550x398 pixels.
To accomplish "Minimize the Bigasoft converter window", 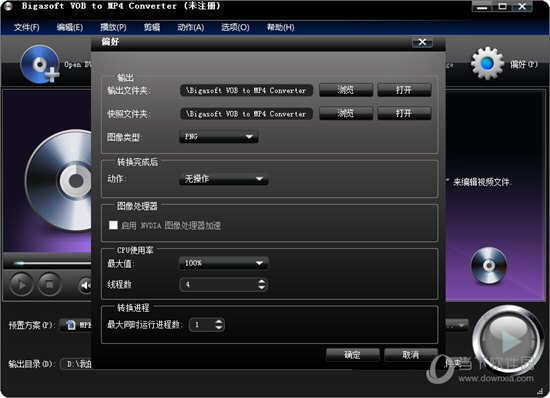I will 483,6.
